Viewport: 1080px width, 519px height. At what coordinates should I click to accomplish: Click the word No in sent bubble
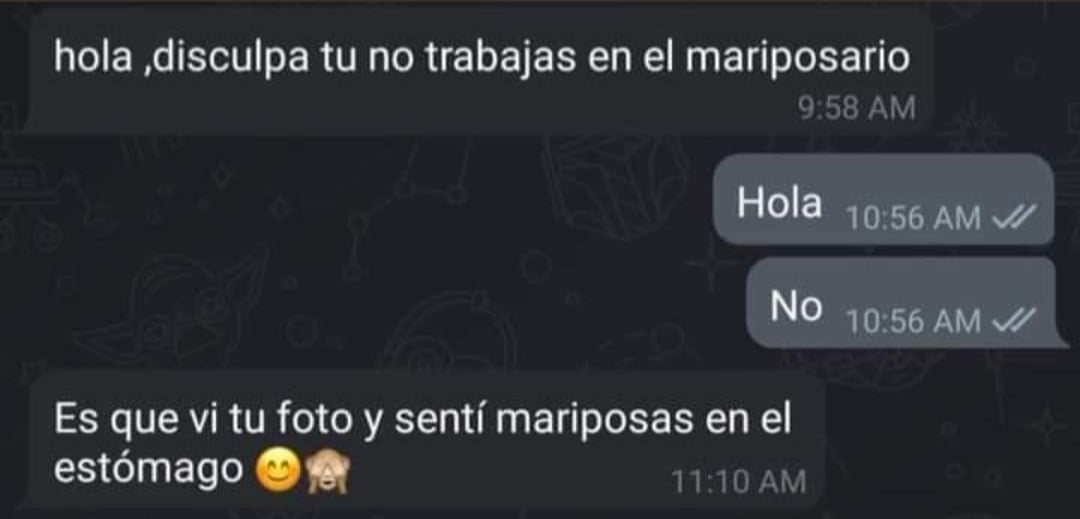tap(796, 306)
